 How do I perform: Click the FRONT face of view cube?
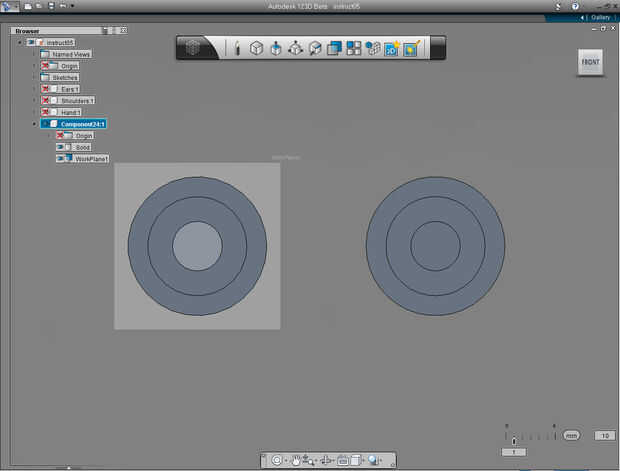click(590, 62)
